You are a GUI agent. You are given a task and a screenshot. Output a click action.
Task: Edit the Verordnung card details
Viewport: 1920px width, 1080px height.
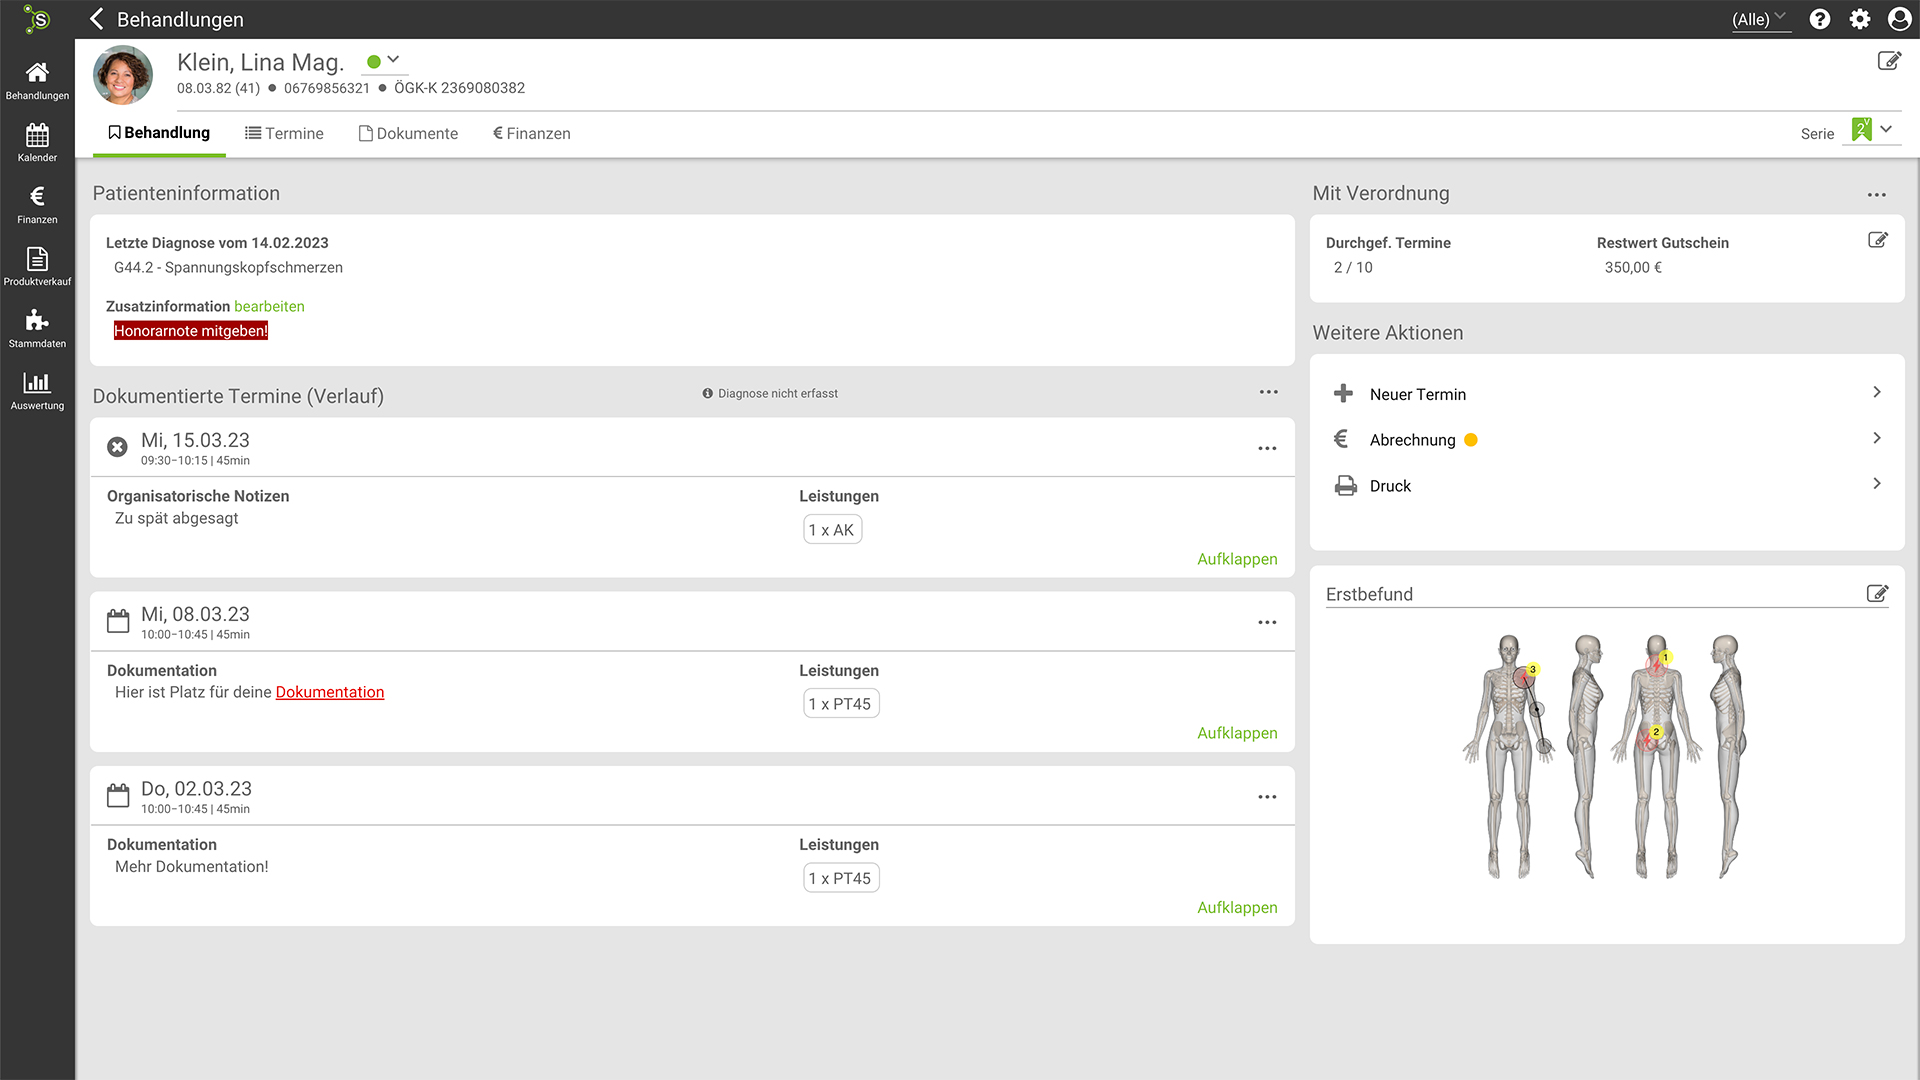1877,240
